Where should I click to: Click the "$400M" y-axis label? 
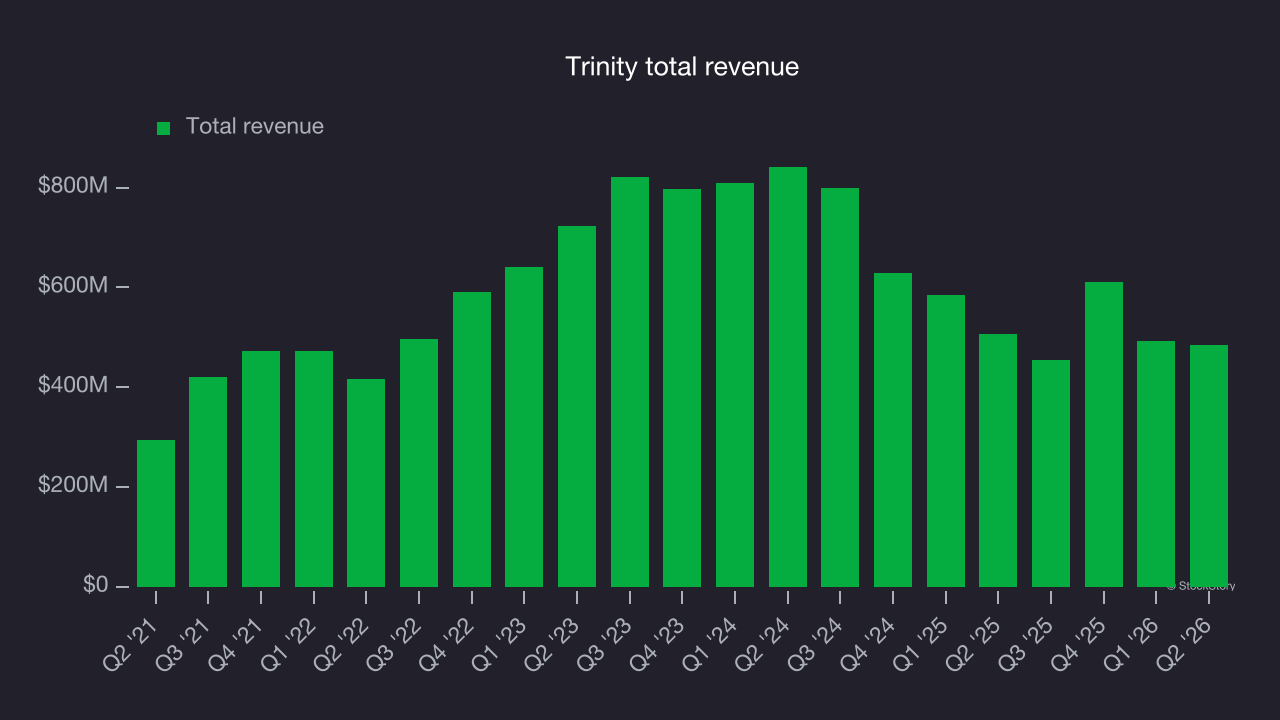pyautogui.click(x=71, y=385)
